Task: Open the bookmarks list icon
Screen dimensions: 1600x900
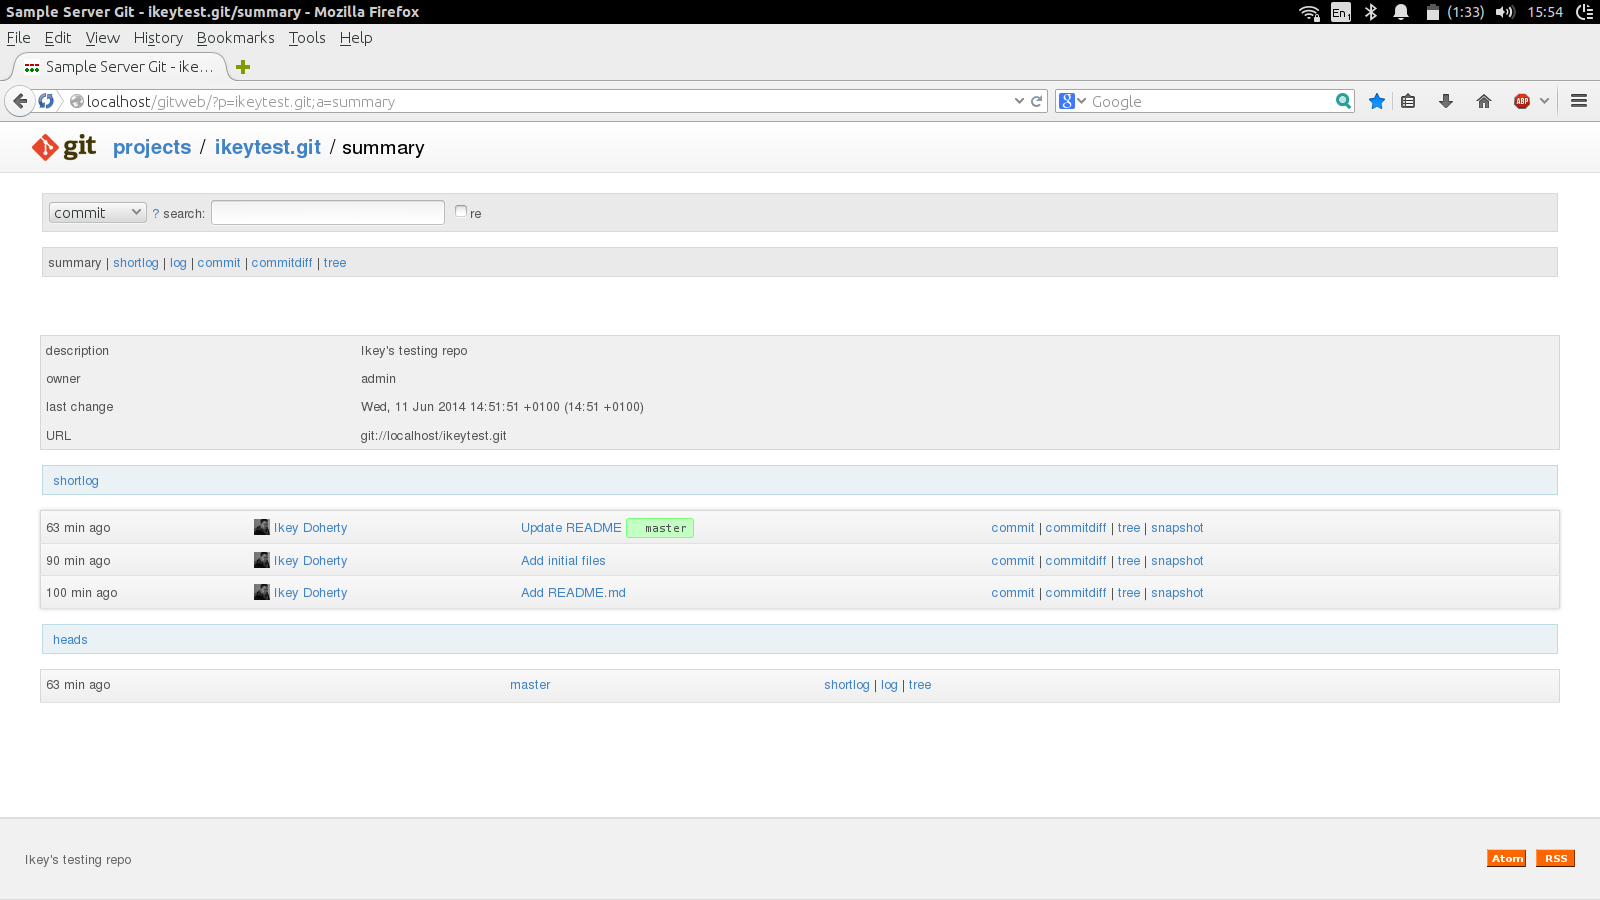Action: point(1408,101)
